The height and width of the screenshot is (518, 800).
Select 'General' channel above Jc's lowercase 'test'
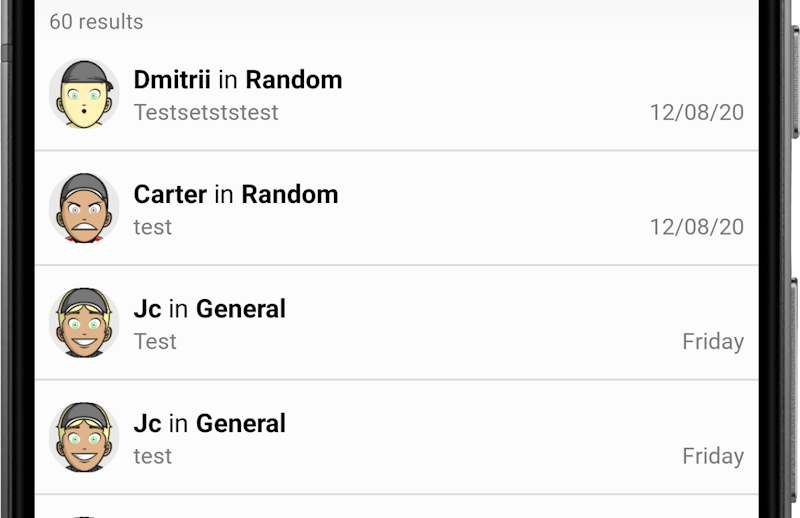(241, 424)
